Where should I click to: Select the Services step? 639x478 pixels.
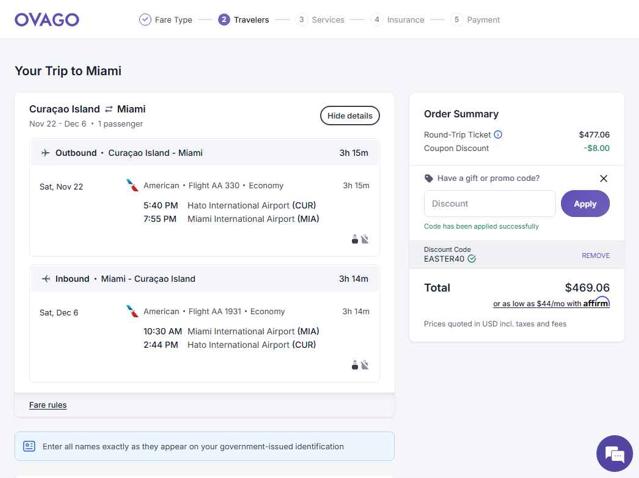(x=320, y=20)
